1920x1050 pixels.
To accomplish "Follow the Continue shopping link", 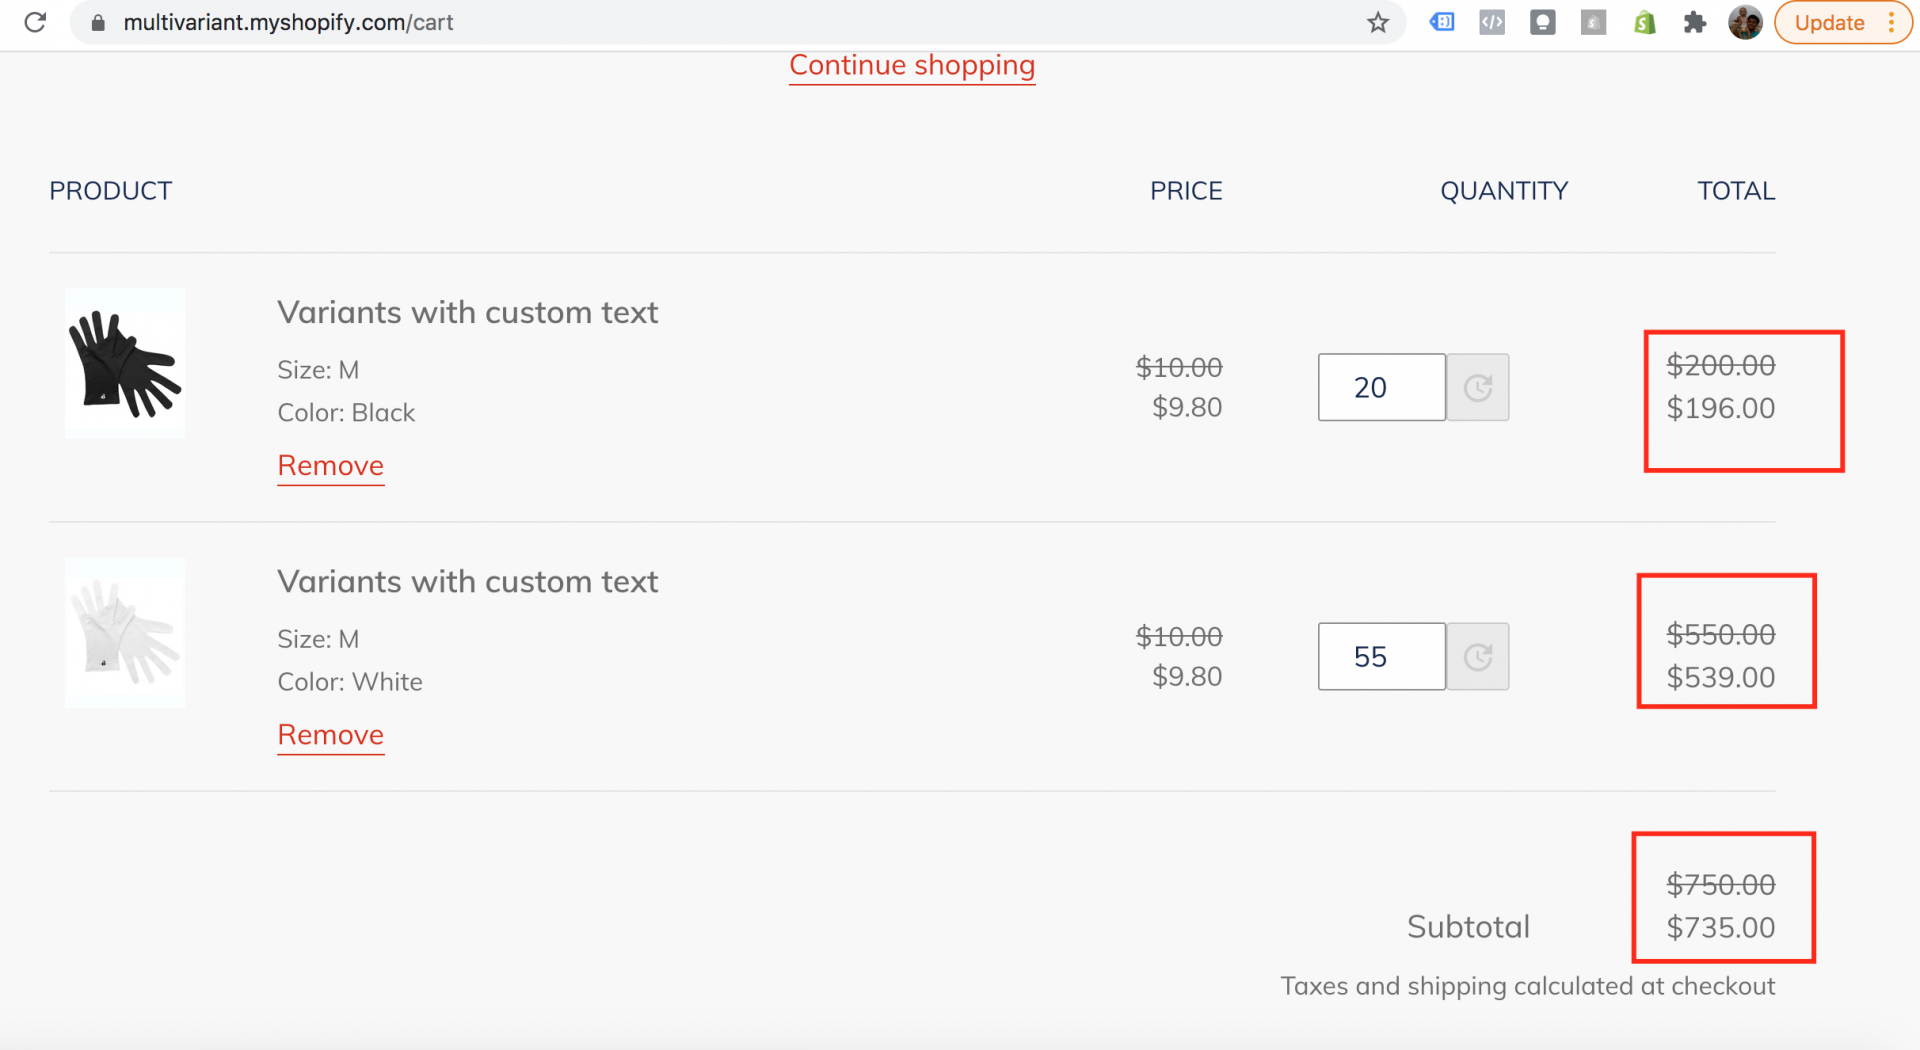I will pyautogui.click(x=911, y=65).
